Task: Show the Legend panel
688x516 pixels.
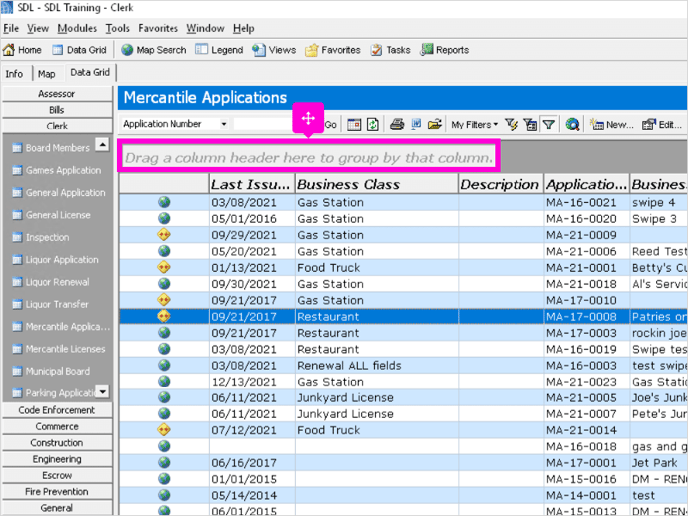Action: pos(219,50)
